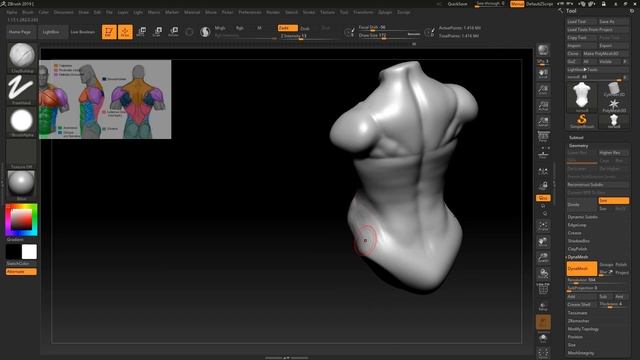Toggle the Mrgb button
This screenshot has height=360, width=640.
click(220, 28)
